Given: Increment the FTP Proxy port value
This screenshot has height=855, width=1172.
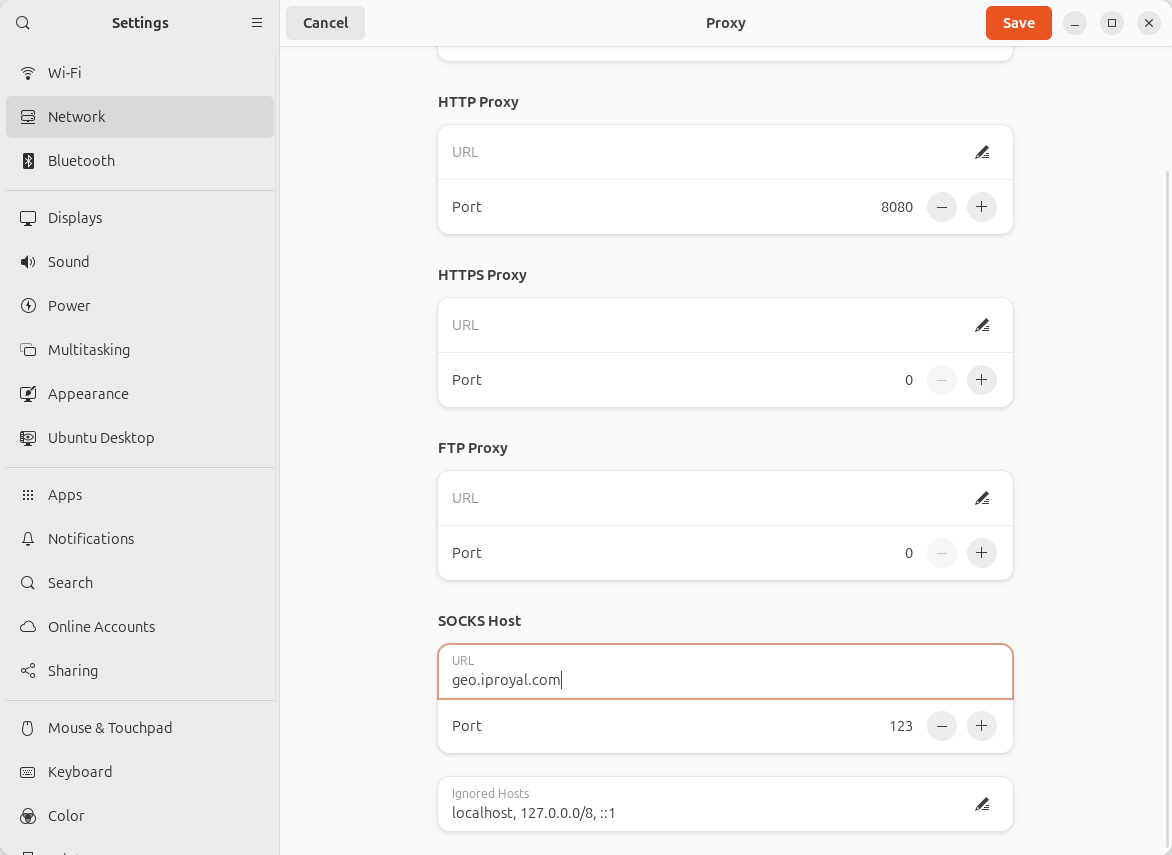Looking at the screenshot, I should (x=981, y=553).
